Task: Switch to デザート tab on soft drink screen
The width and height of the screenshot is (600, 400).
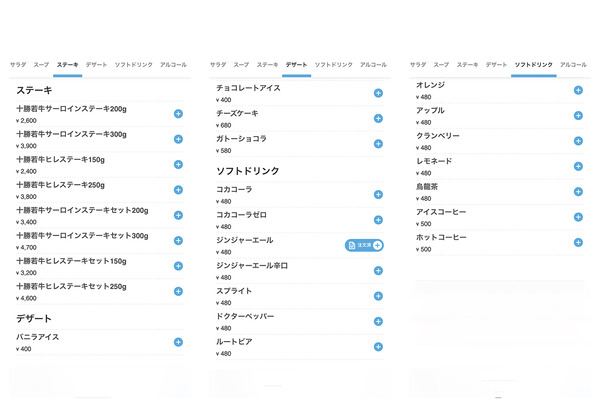Action: [496, 65]
